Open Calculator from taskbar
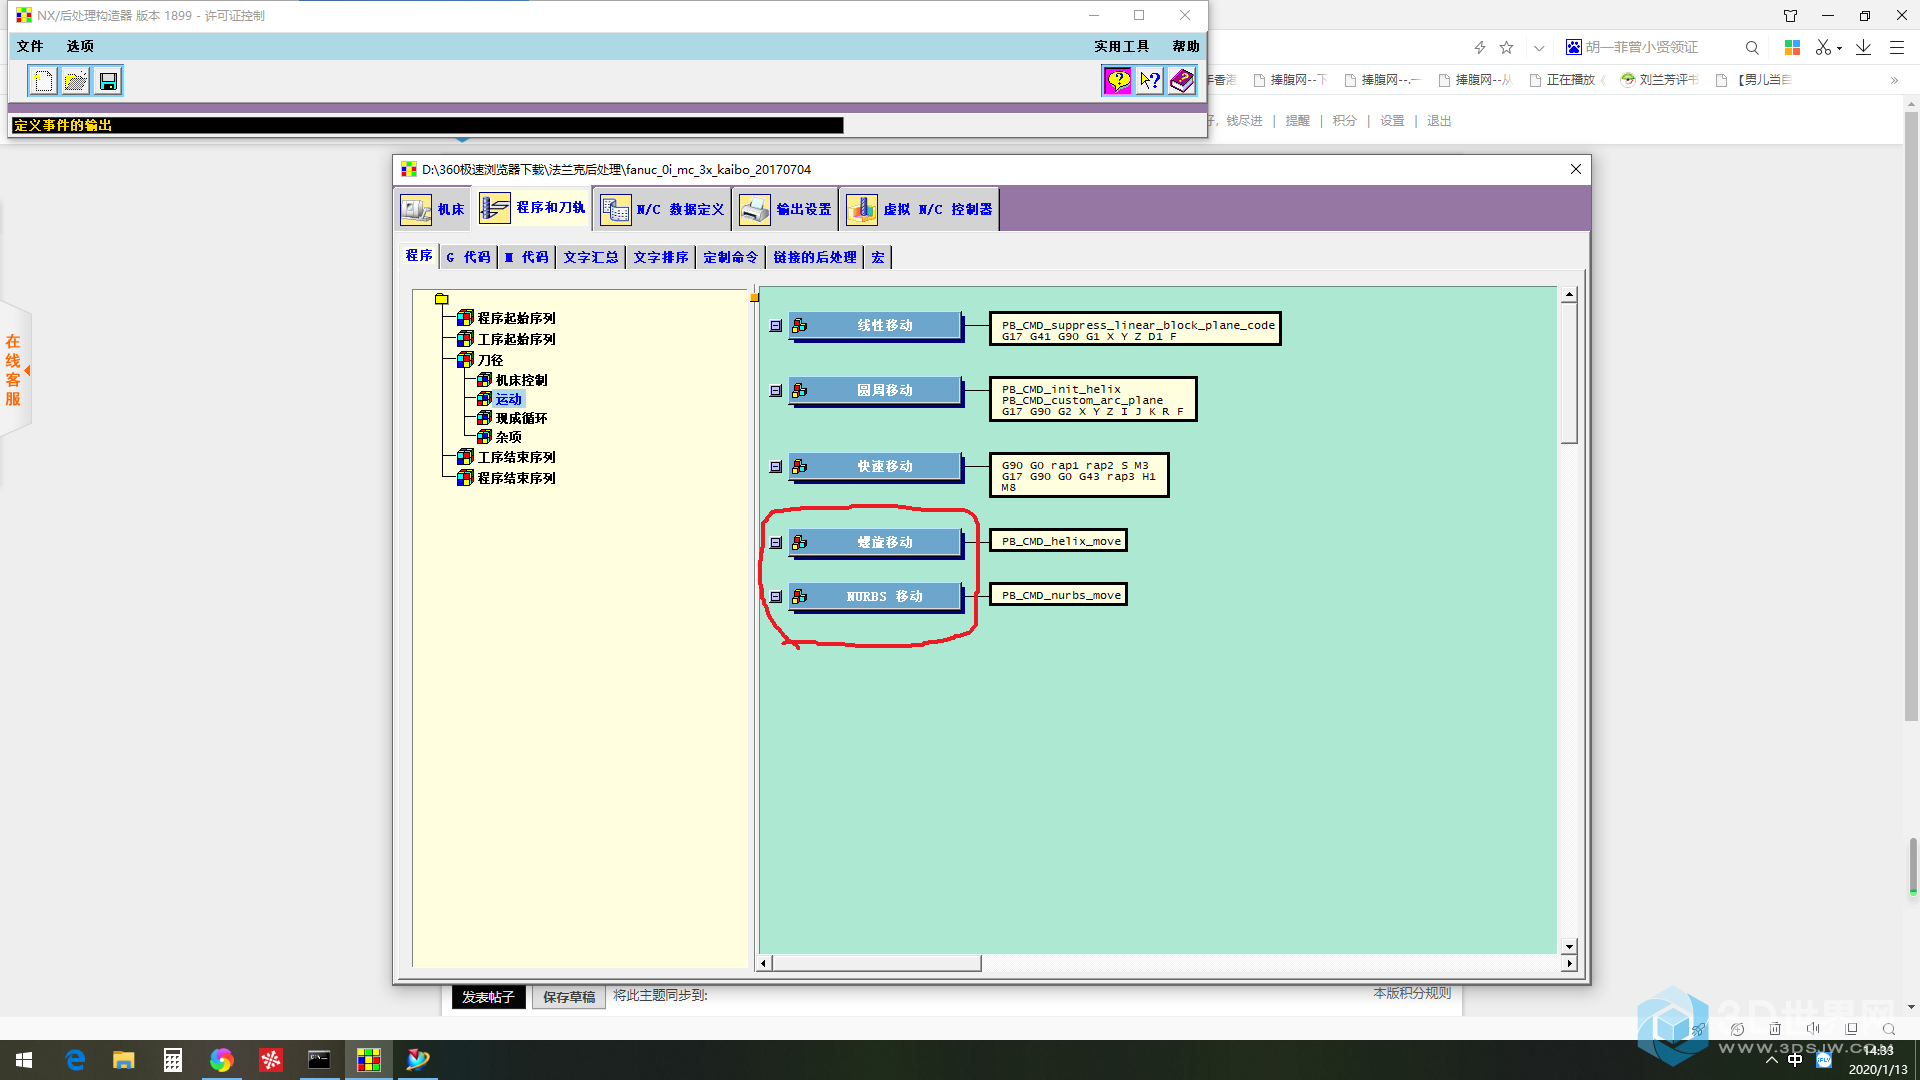Viewport: 1920px width, 1080px height. pos(173,1060)
